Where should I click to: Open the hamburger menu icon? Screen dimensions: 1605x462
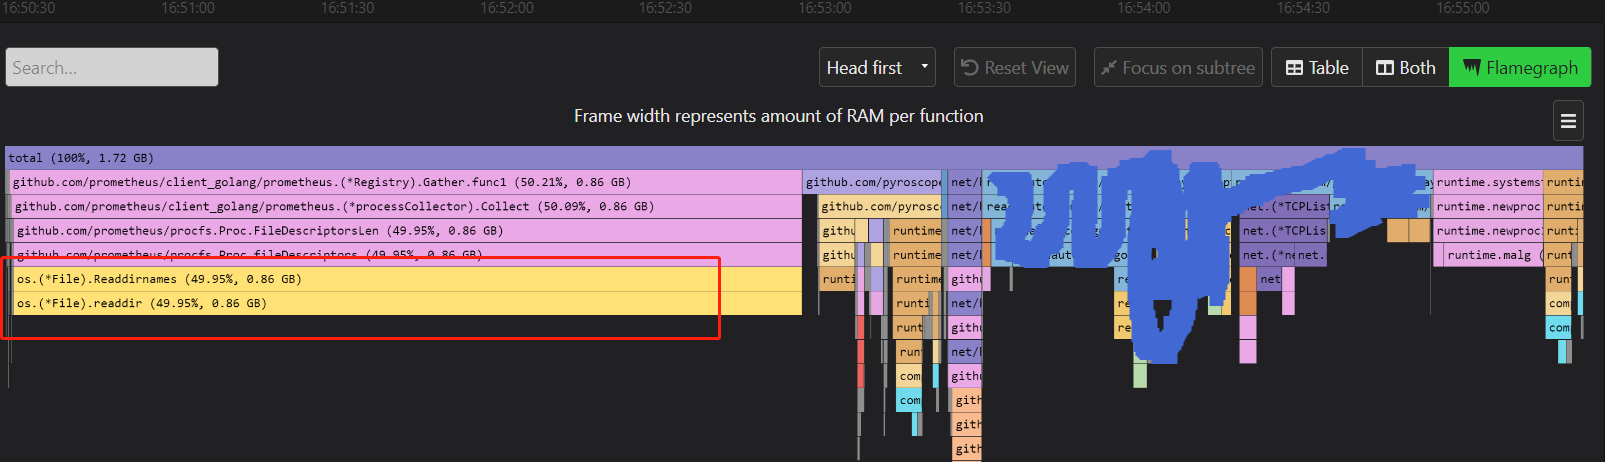pos(1568,121)
